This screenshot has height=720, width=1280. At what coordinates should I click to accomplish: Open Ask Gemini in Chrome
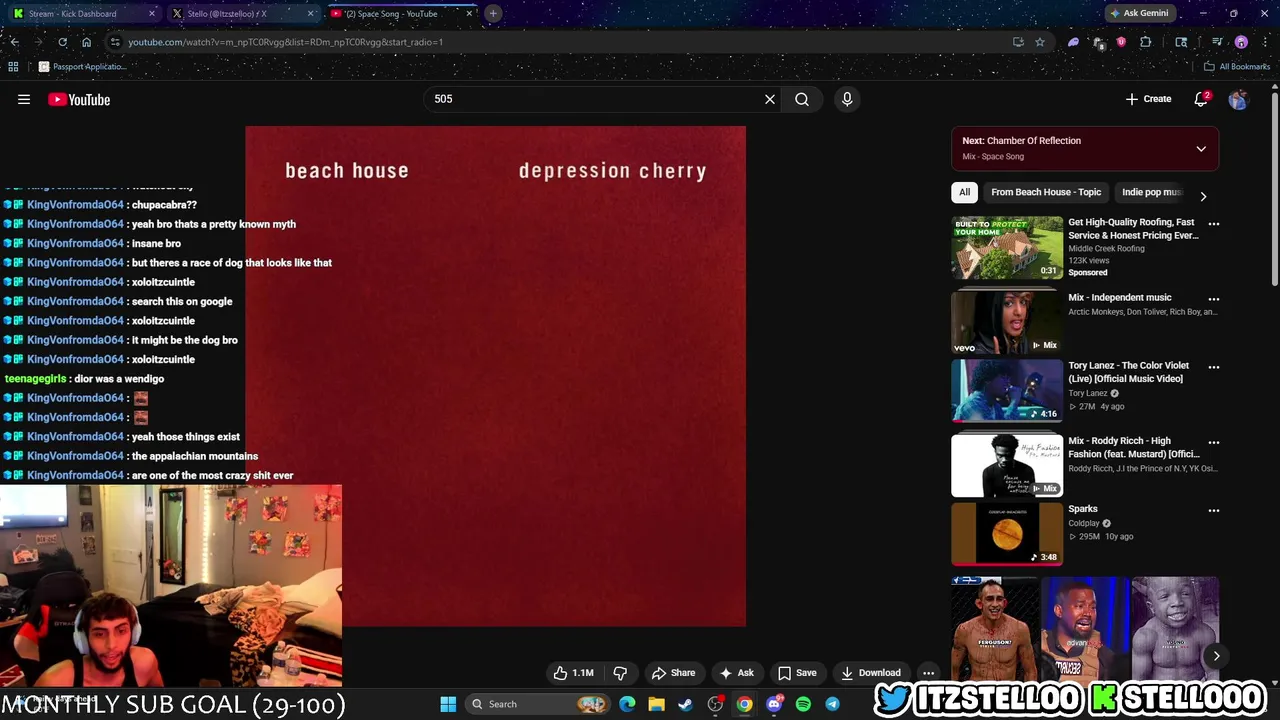click(x=1139, y=13)
